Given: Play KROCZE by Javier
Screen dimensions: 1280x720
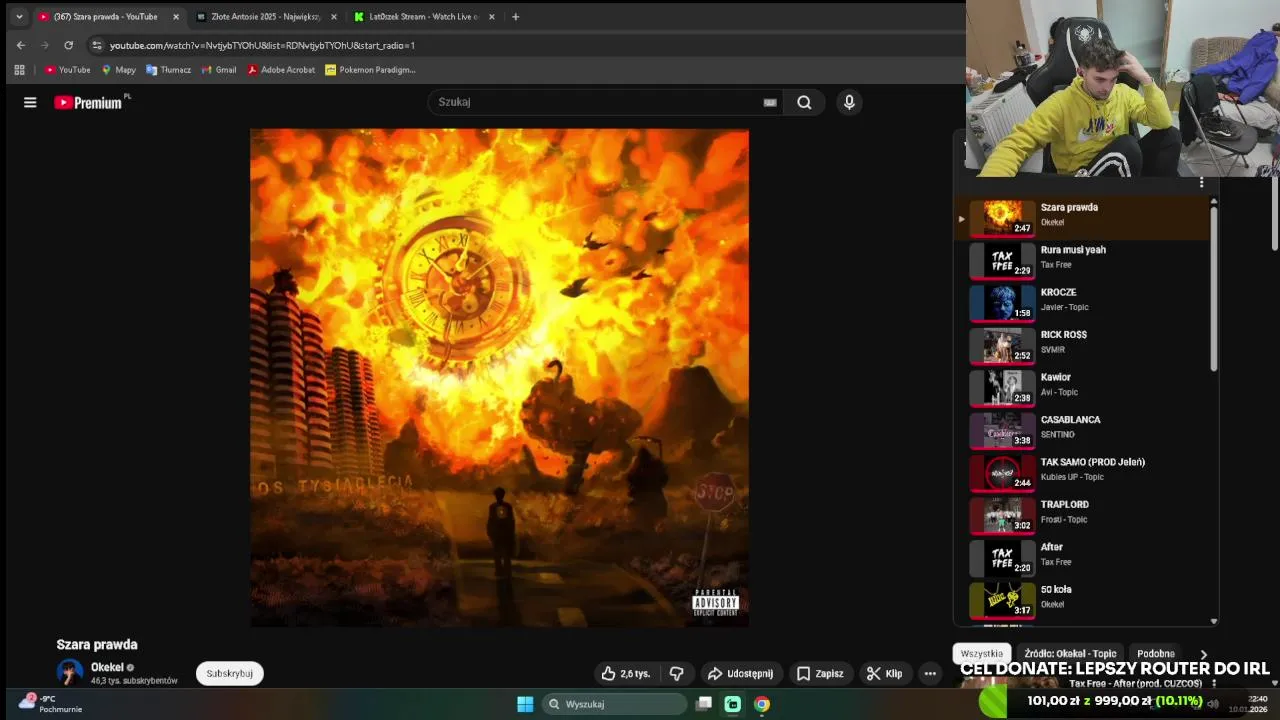Looking at the screenshot, I should (1084, 302).
